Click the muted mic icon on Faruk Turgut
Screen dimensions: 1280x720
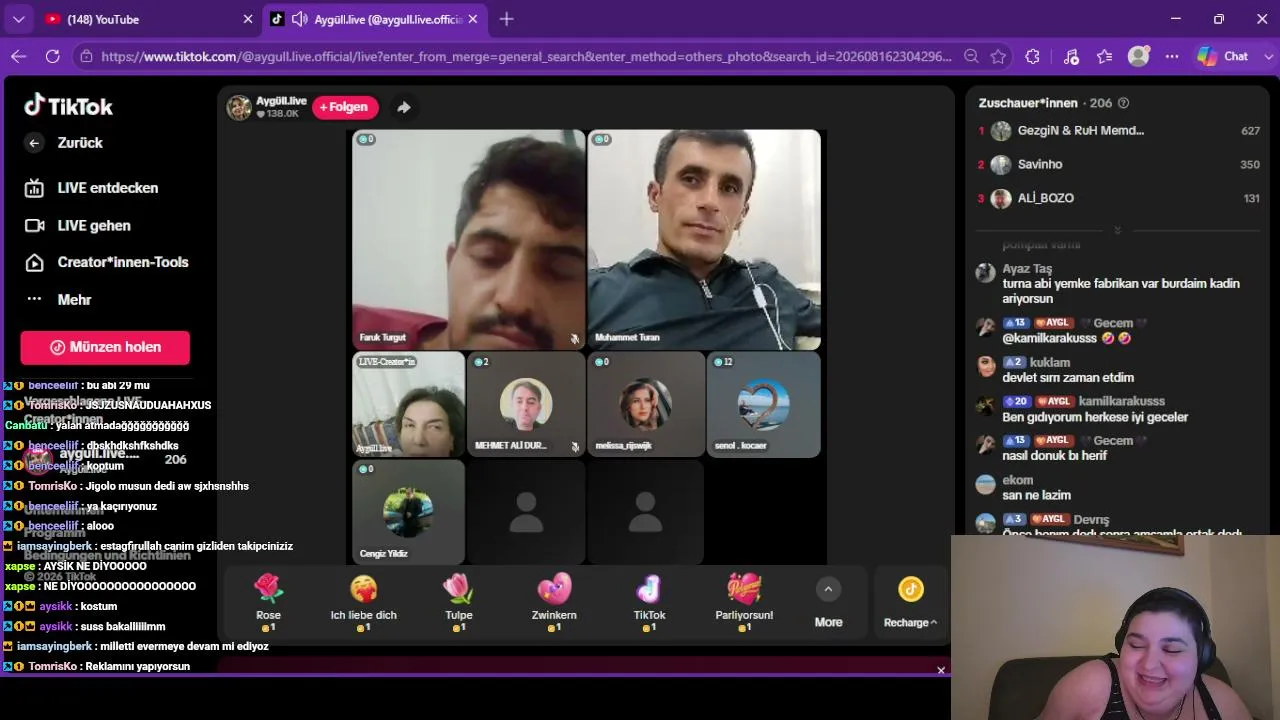pos(574,339)
